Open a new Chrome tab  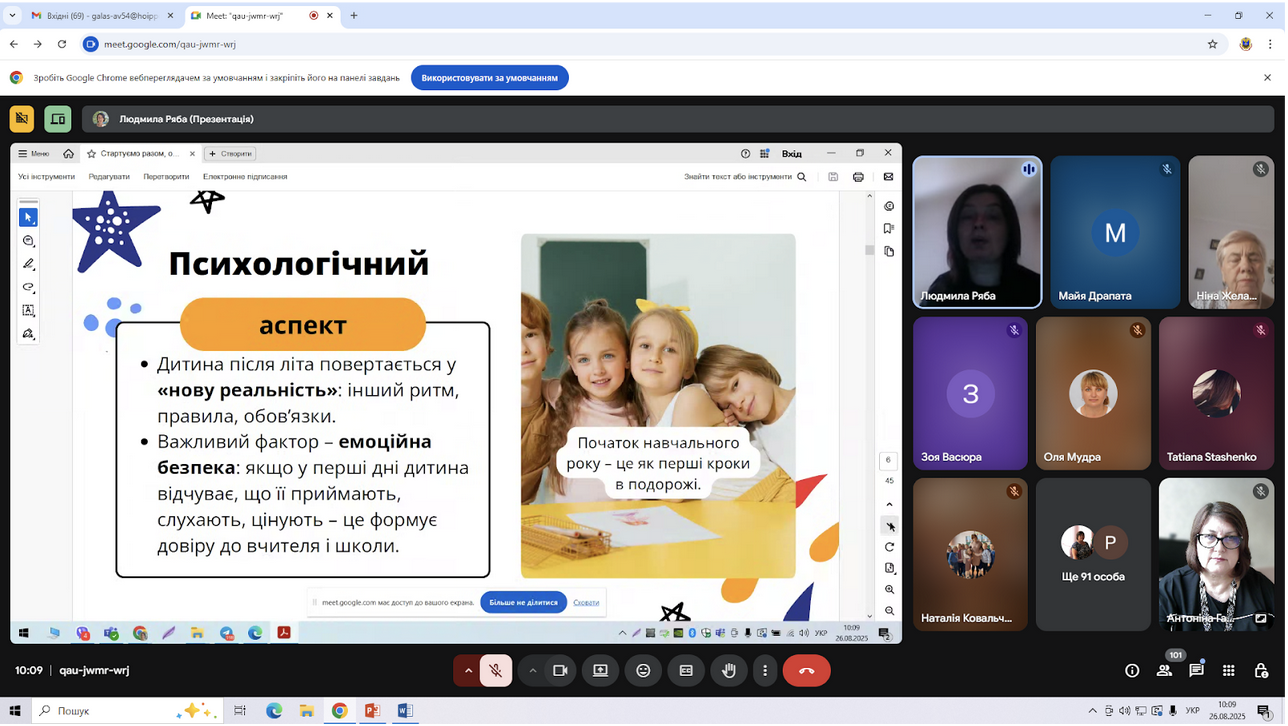click(x=354, y=16)
